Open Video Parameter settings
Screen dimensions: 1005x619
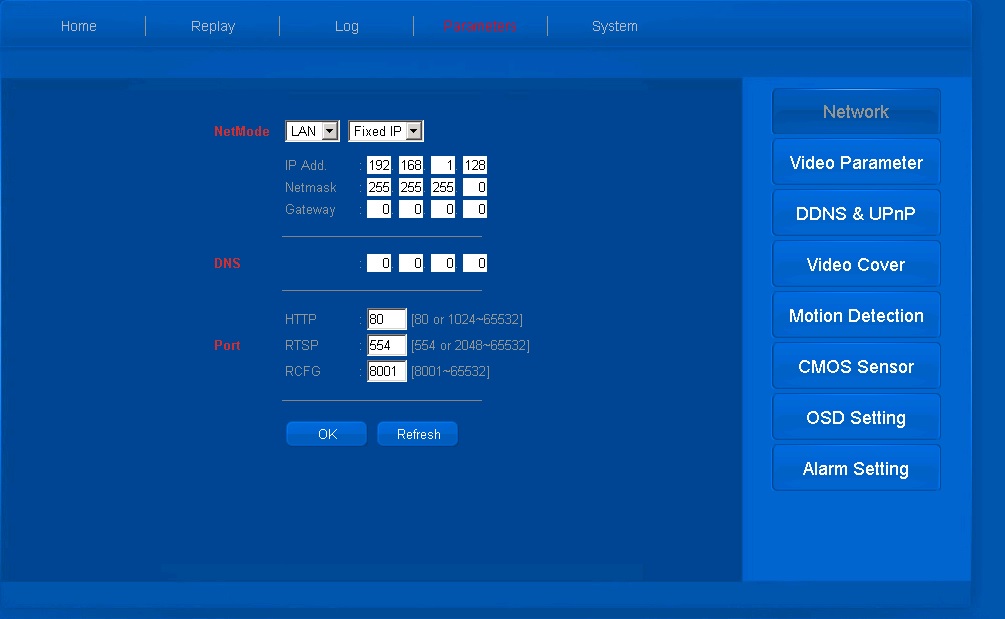click(x=856, y=163)
